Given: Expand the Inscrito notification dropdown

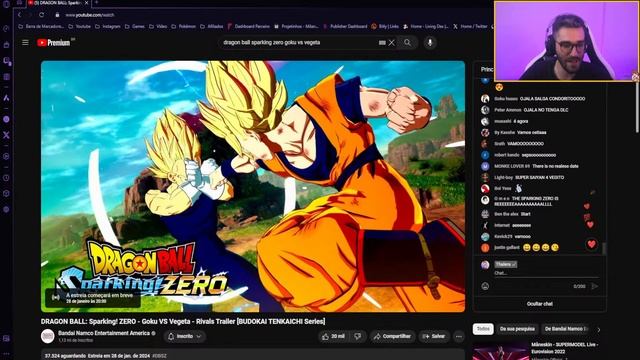Looking at the screenshot, I should tap(185, 336).
